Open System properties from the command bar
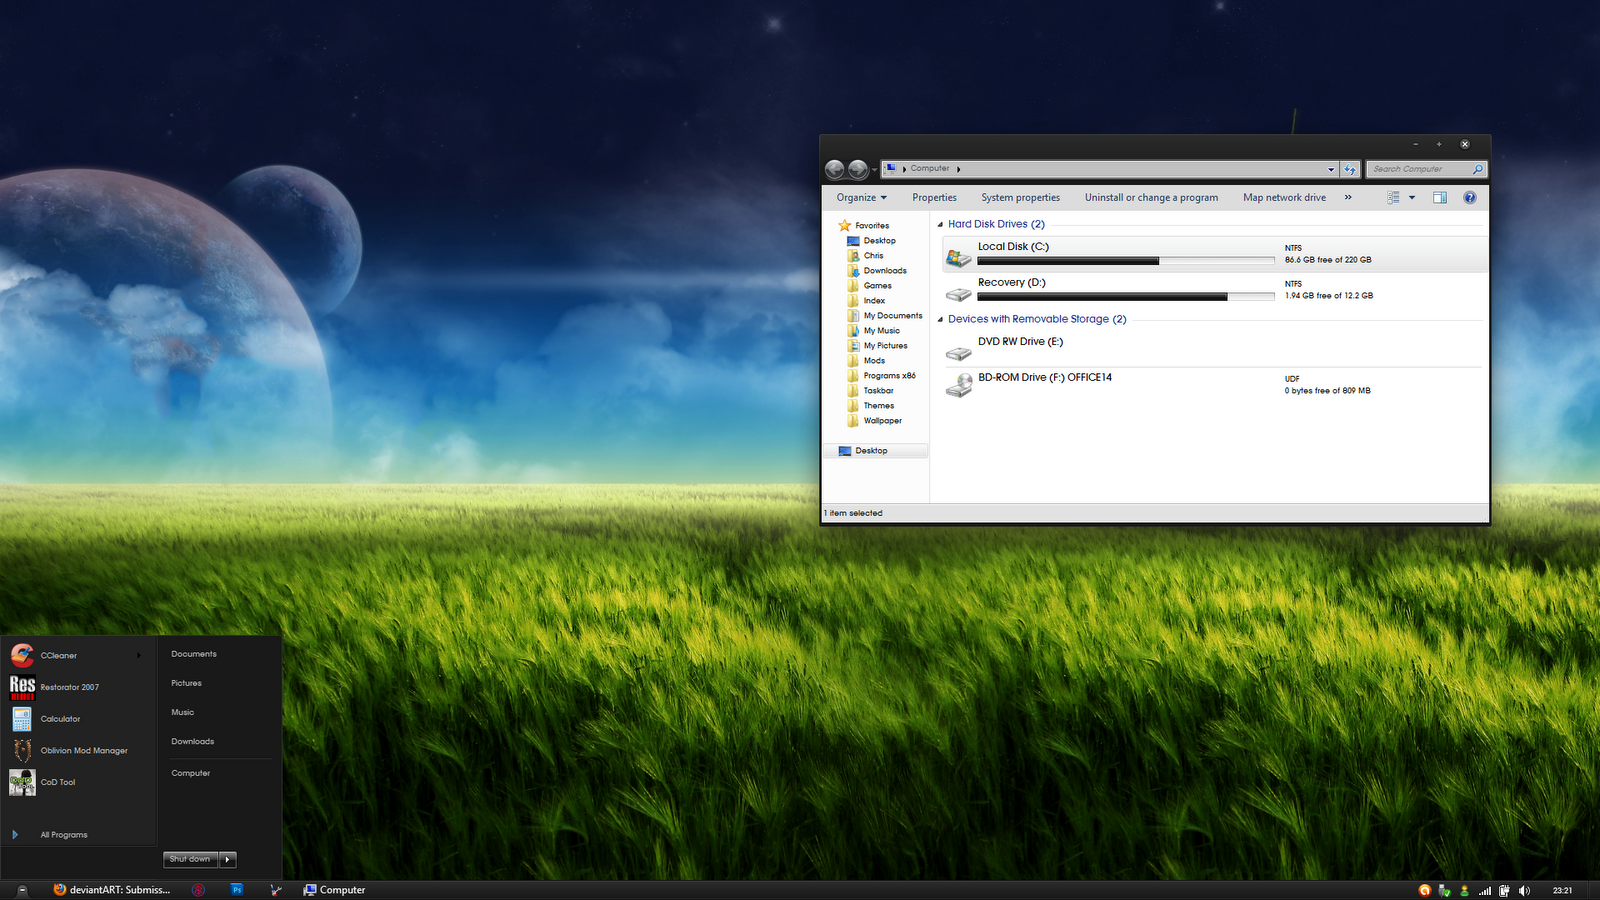 click(1020, 197)
